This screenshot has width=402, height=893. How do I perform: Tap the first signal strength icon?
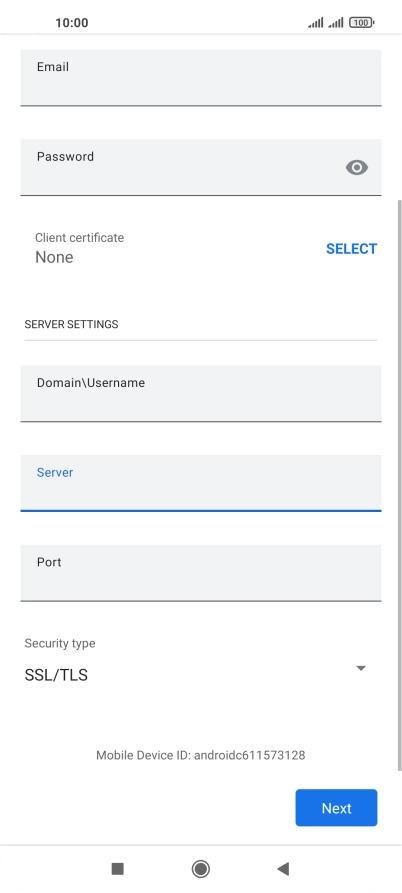[x=315, y=23]
